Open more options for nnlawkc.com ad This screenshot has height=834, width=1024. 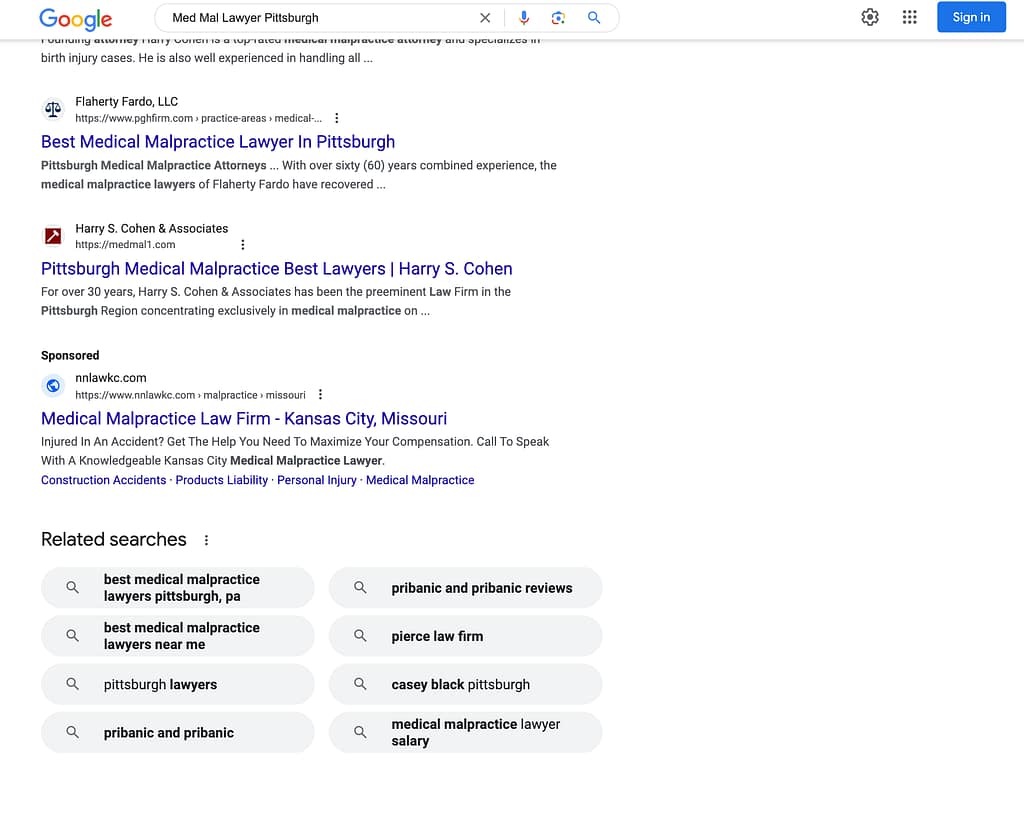coord(320,394)
